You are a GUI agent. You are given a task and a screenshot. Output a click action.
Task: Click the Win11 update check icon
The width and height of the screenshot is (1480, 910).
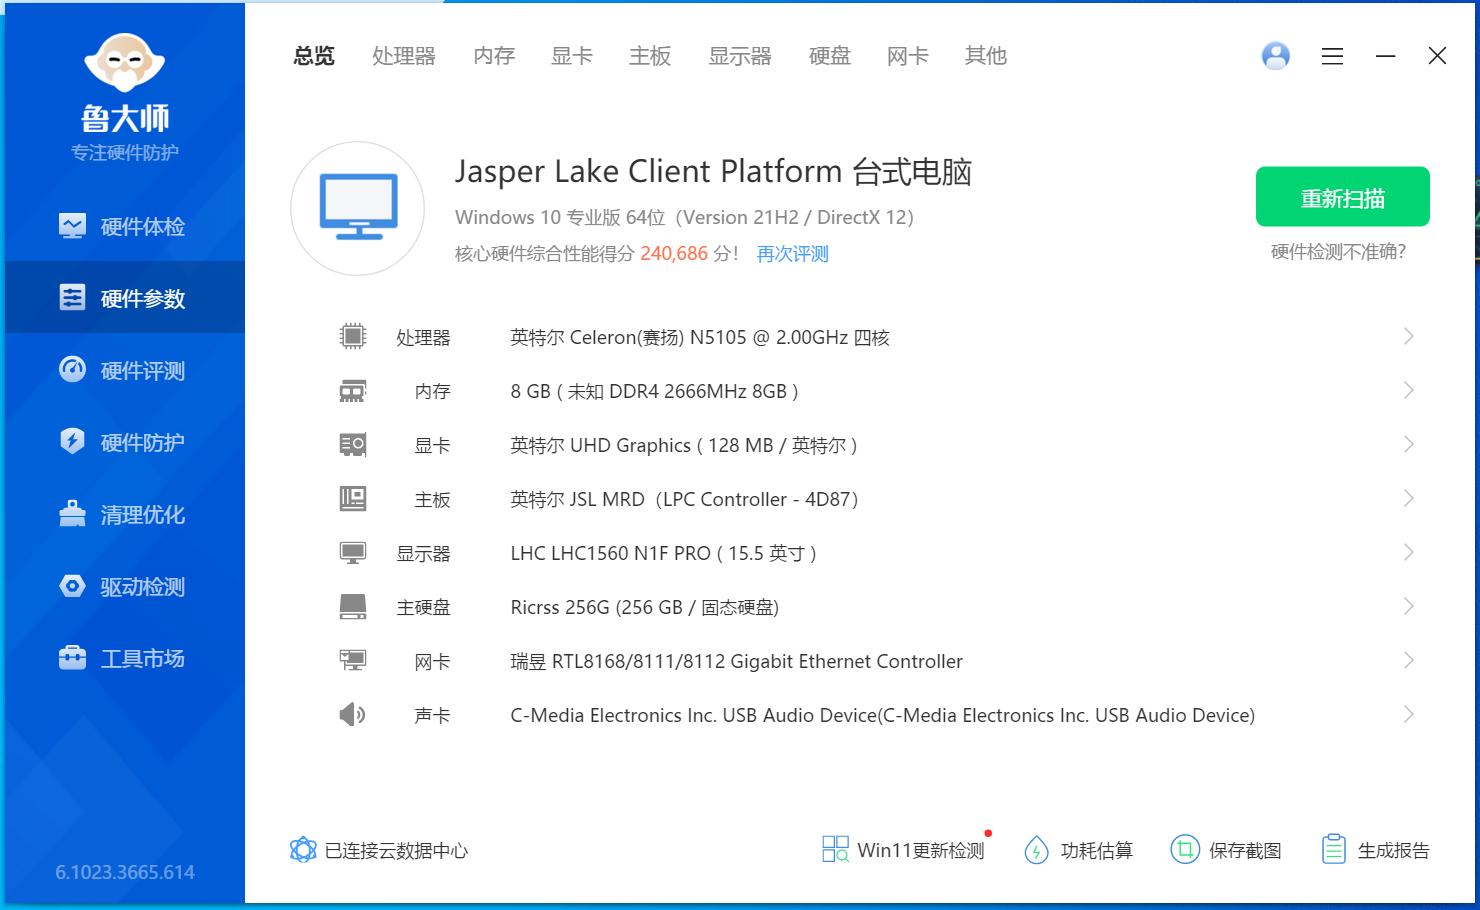(x=835, y=850)
